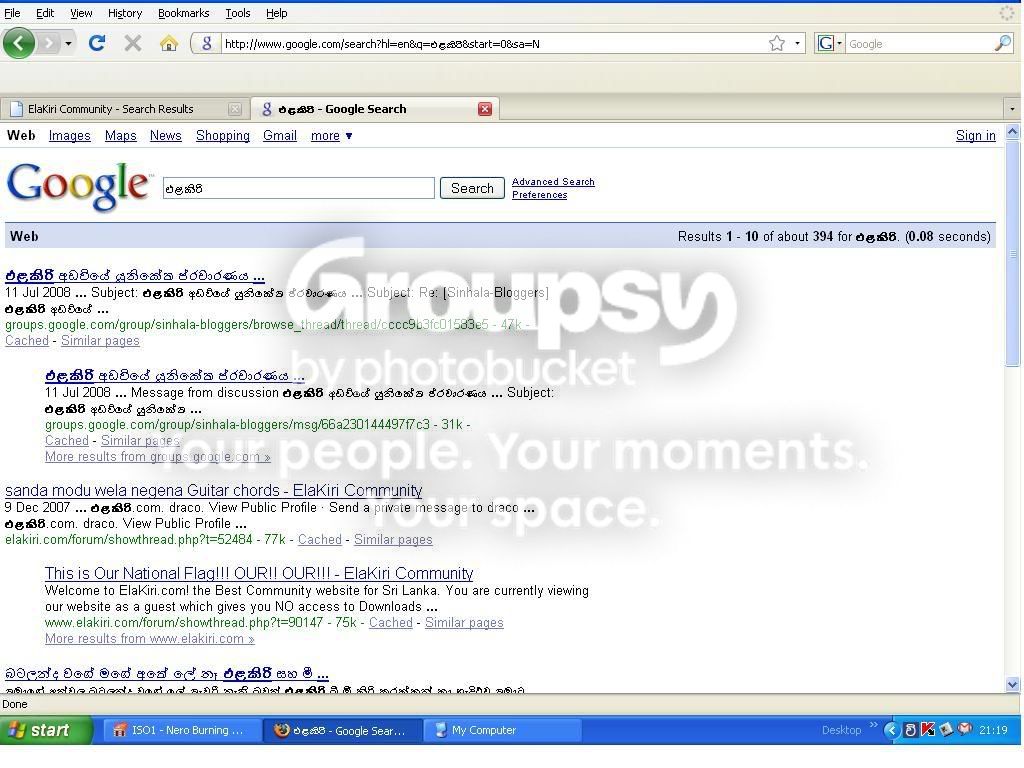Click the Search button
Viewport: 1024px width, 768px height.
coord(472,188)
